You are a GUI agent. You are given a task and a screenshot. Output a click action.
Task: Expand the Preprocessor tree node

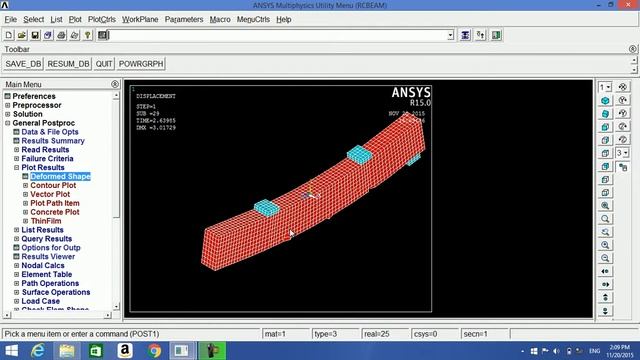(x=7, y=105)
